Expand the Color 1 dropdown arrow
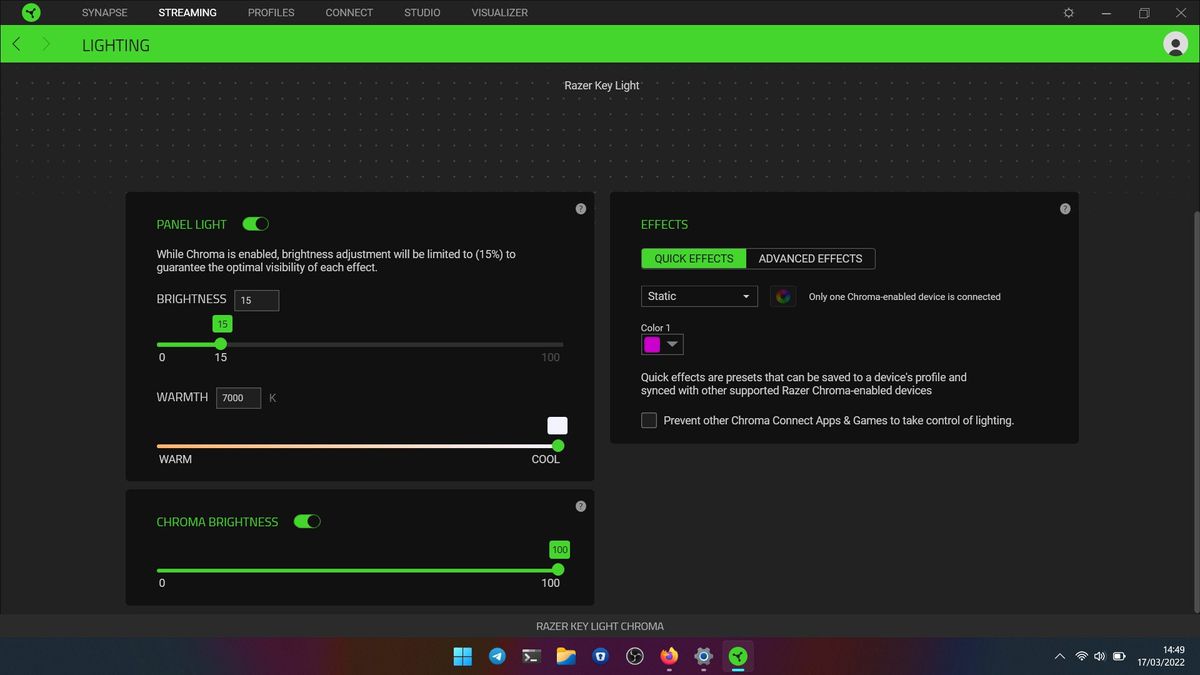This screenshot has width=1200, height=675. click(x=674, y=344)
